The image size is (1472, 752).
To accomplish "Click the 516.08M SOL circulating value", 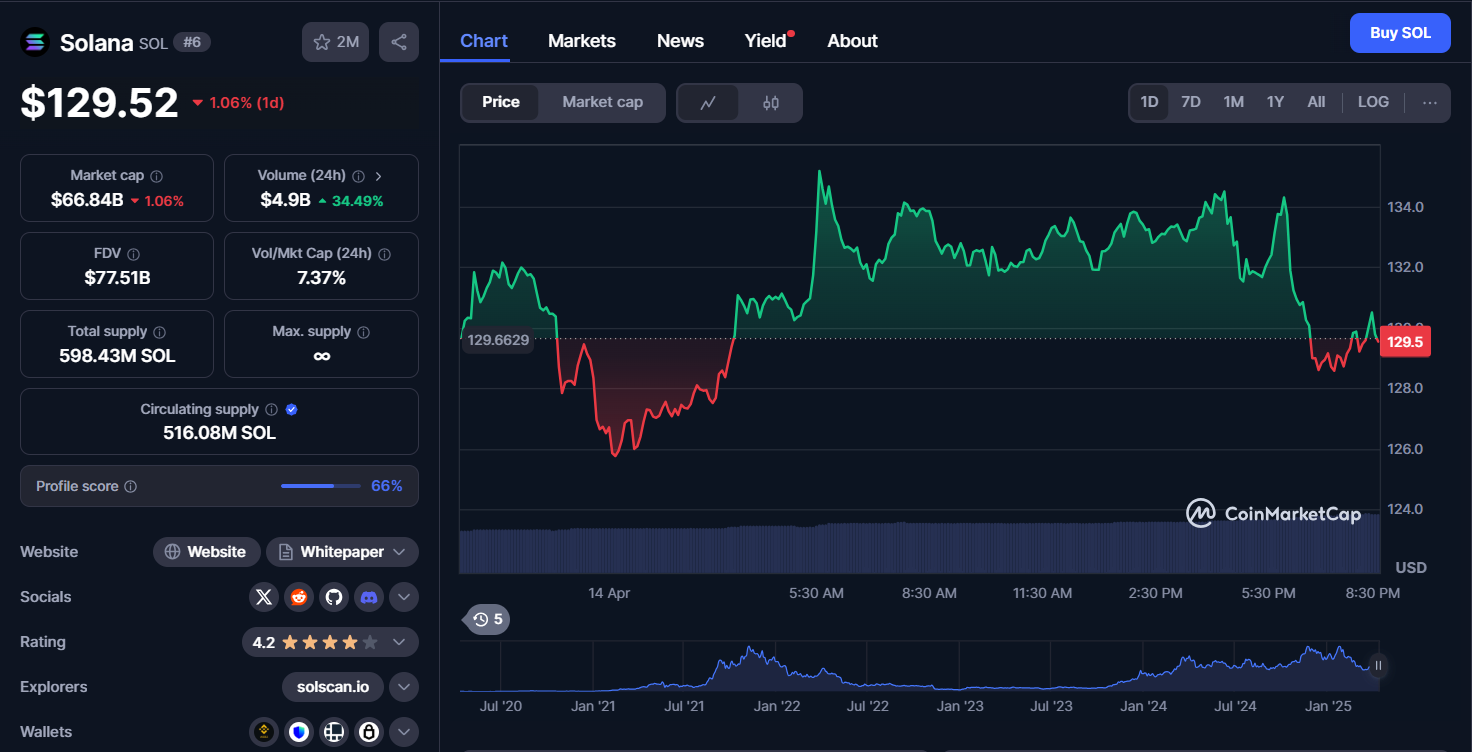I will (x=219, y=433).
